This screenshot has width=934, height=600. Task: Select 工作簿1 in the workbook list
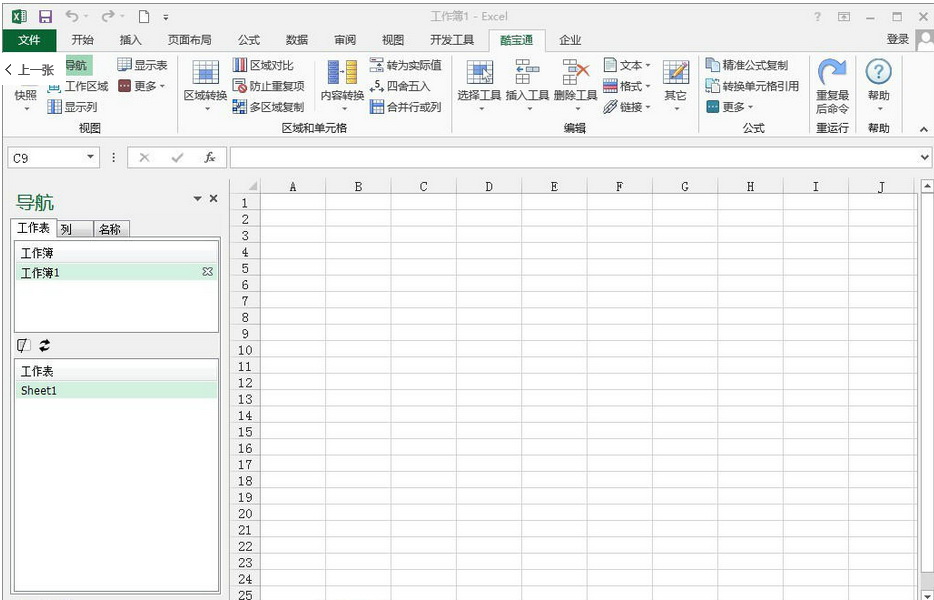tap(117, 272)
